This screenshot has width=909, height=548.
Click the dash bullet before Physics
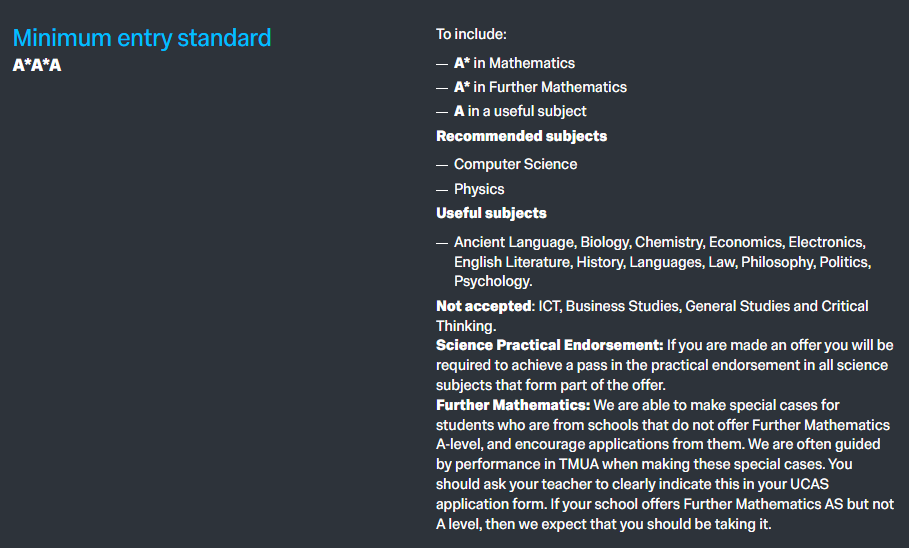click(442, 190)
